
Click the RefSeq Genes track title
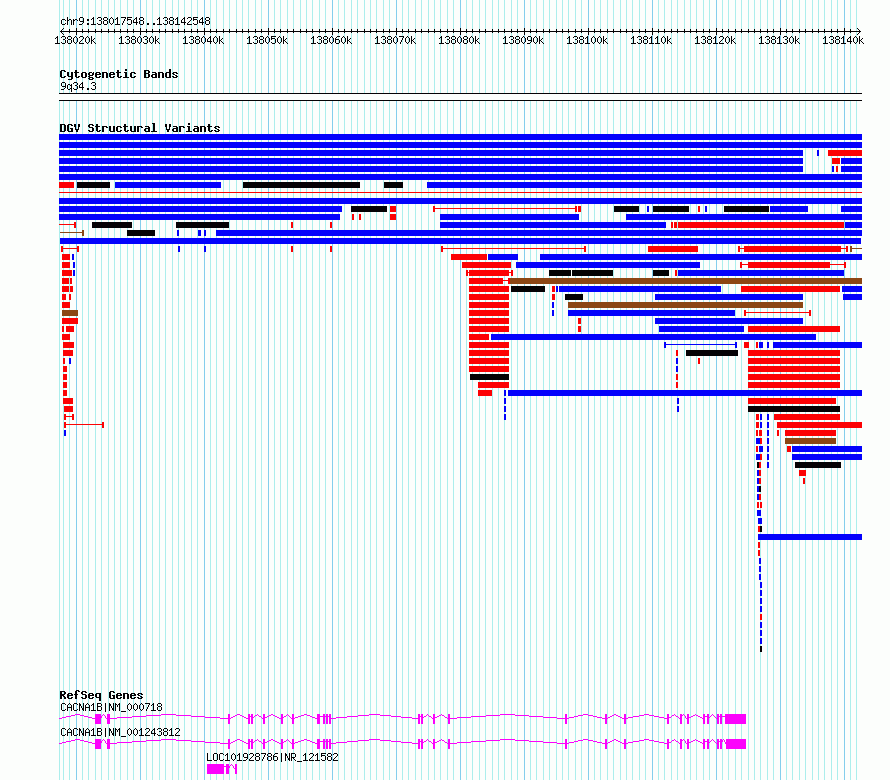click(101, 695)
